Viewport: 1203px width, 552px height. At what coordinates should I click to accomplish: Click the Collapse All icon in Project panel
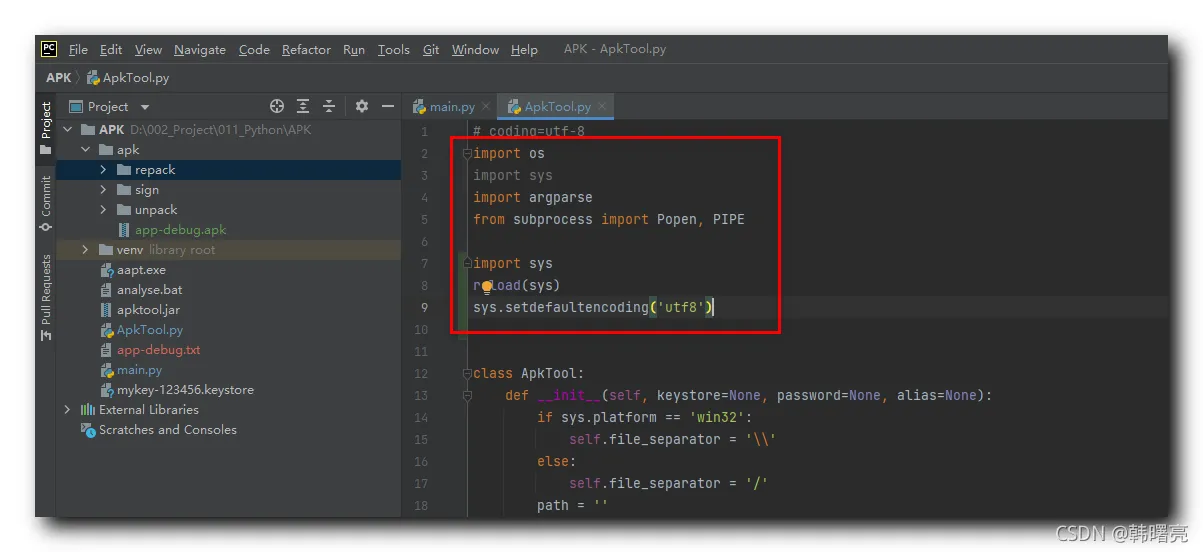point(329,106)
